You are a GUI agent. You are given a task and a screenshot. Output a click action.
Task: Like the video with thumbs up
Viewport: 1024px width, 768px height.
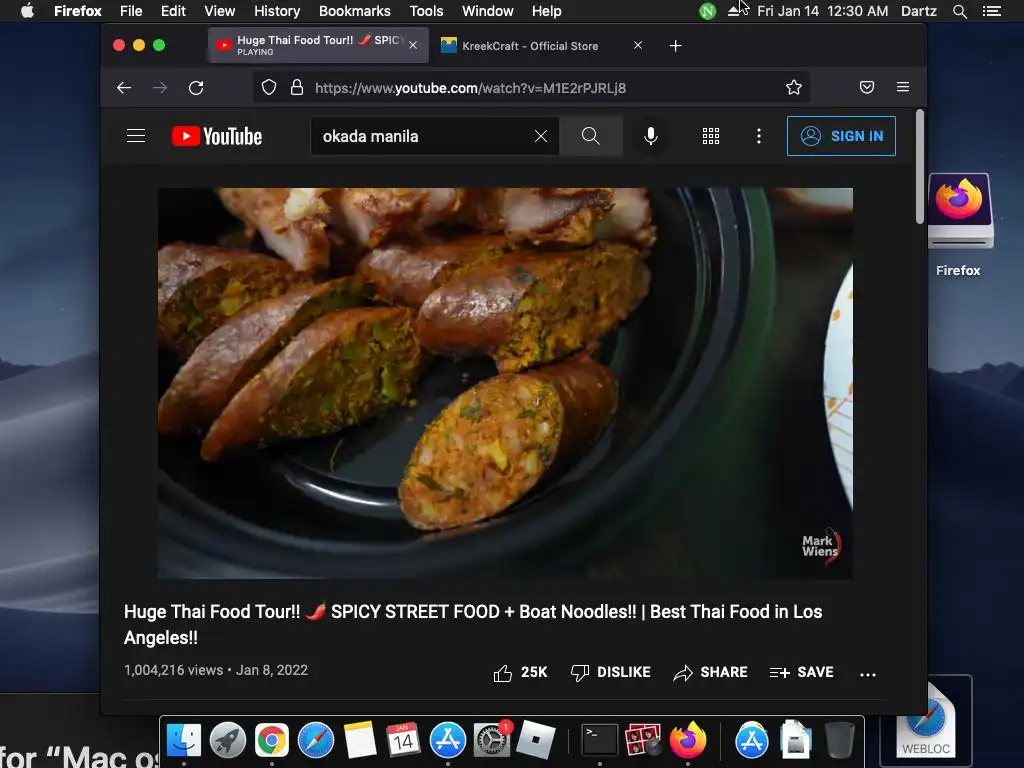pos(520,673)
